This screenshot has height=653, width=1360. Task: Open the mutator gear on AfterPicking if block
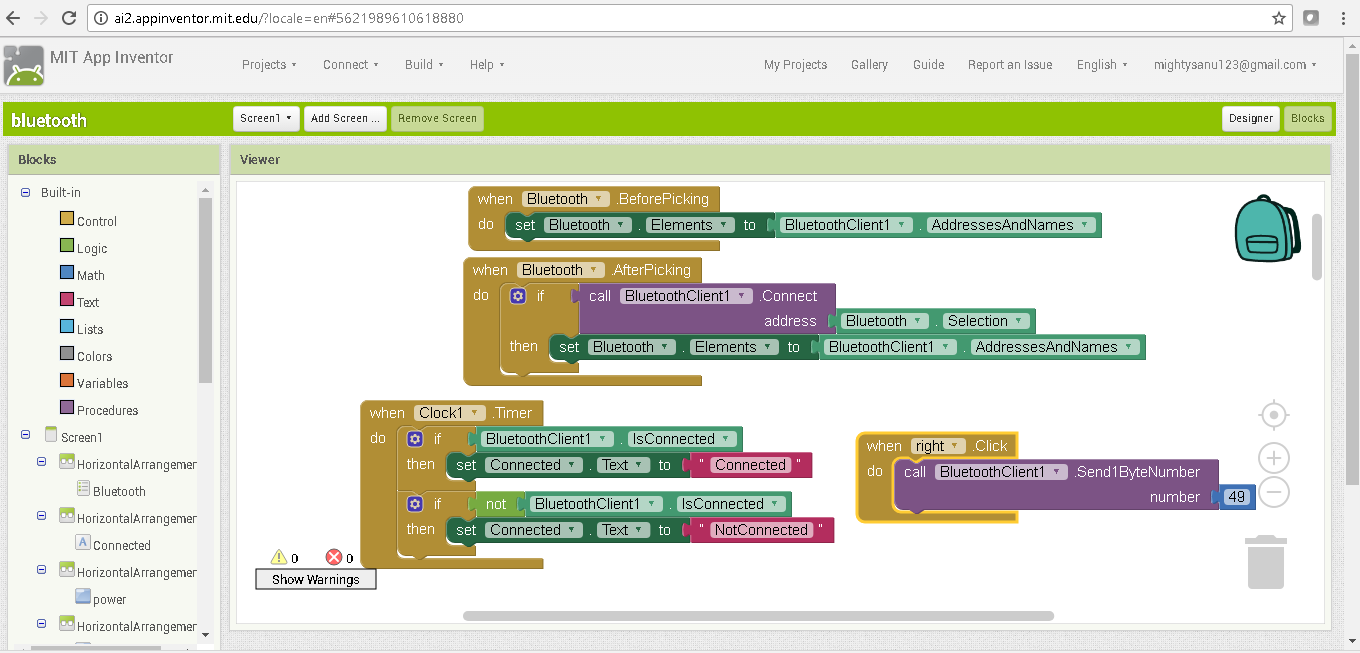click(518, 296)
